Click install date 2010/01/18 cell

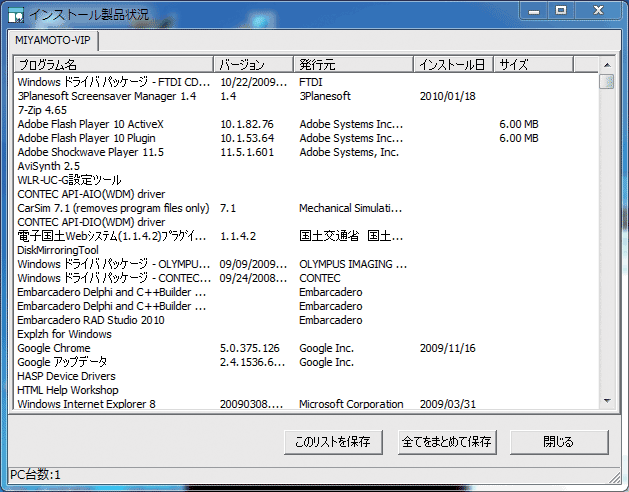coord(448,96)
